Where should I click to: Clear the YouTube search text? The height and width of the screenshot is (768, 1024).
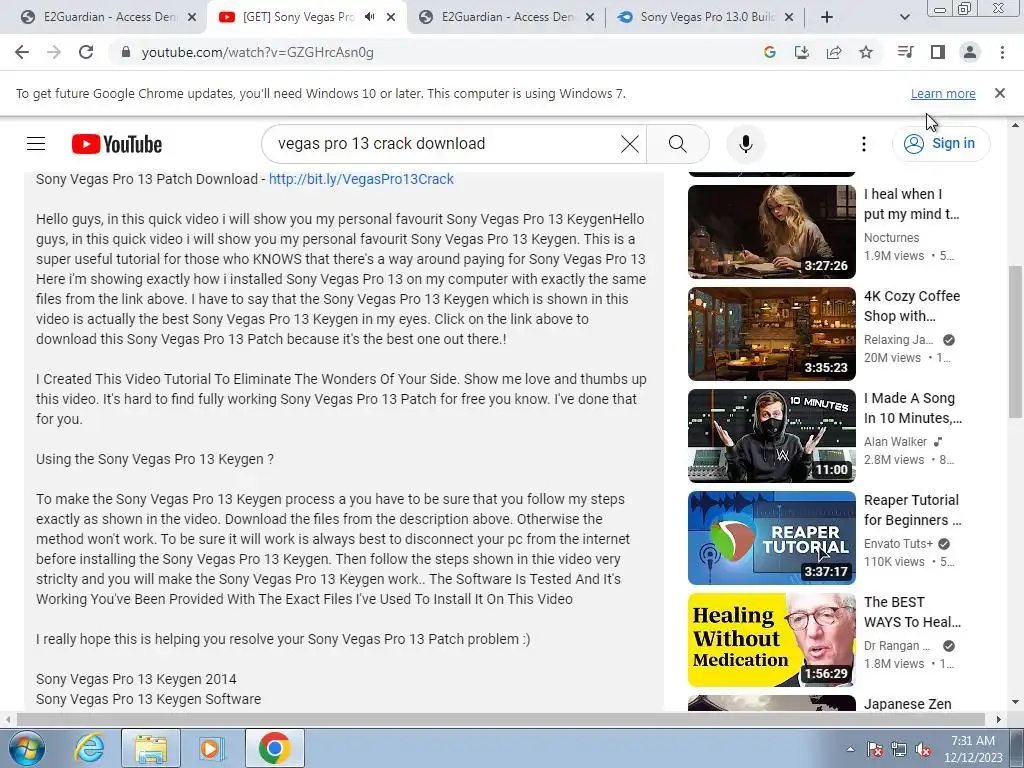pyautogui.click(x=630, y=144)
